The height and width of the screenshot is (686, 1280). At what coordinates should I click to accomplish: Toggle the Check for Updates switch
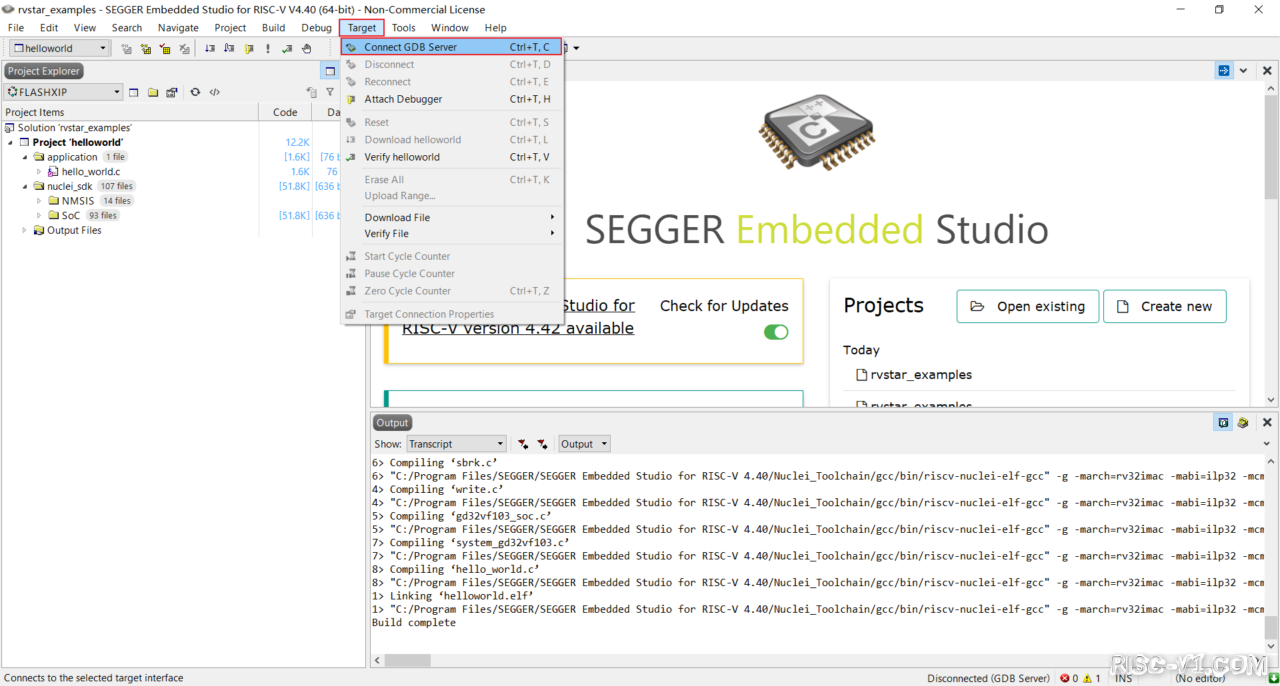[x=776, y=332]
